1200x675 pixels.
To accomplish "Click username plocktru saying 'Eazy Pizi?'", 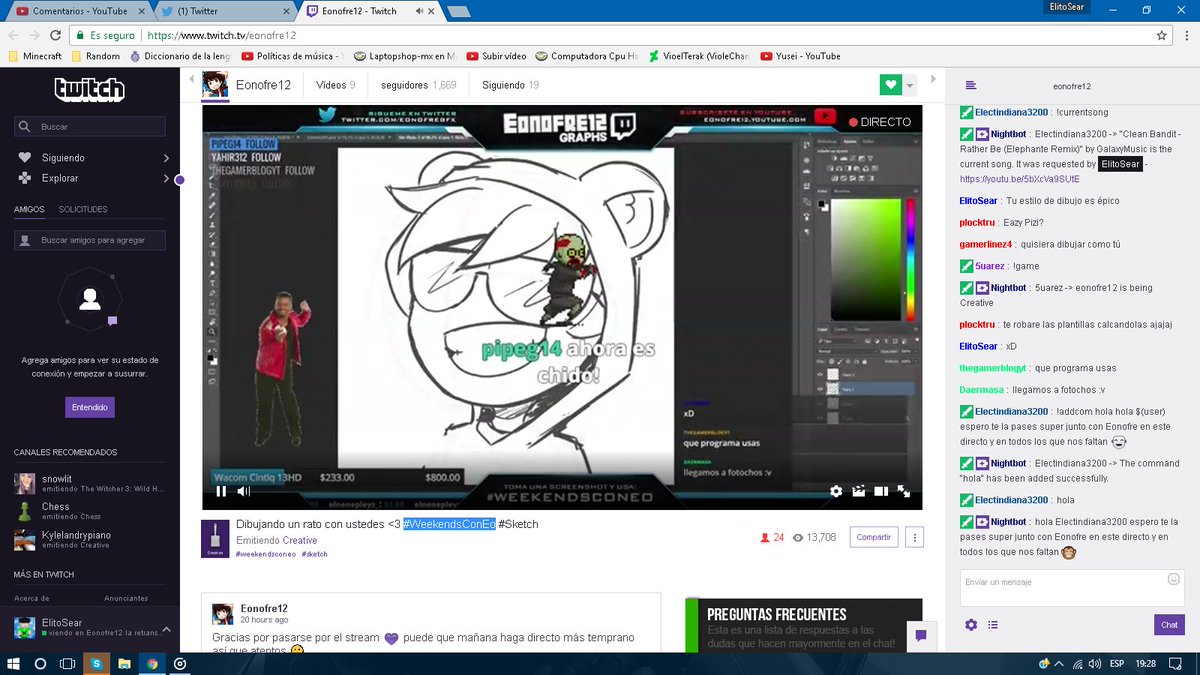I will click(x=976, y=222).
